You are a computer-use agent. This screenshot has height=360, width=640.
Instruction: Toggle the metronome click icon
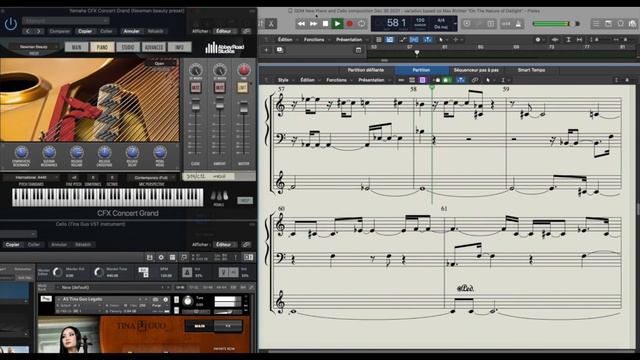[518, 24]
